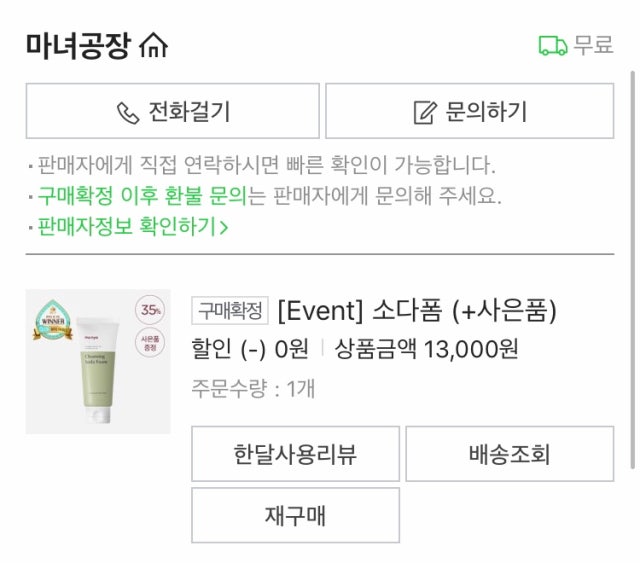
Task: Click the green delivery truck icon
Action: coord(552,46)
